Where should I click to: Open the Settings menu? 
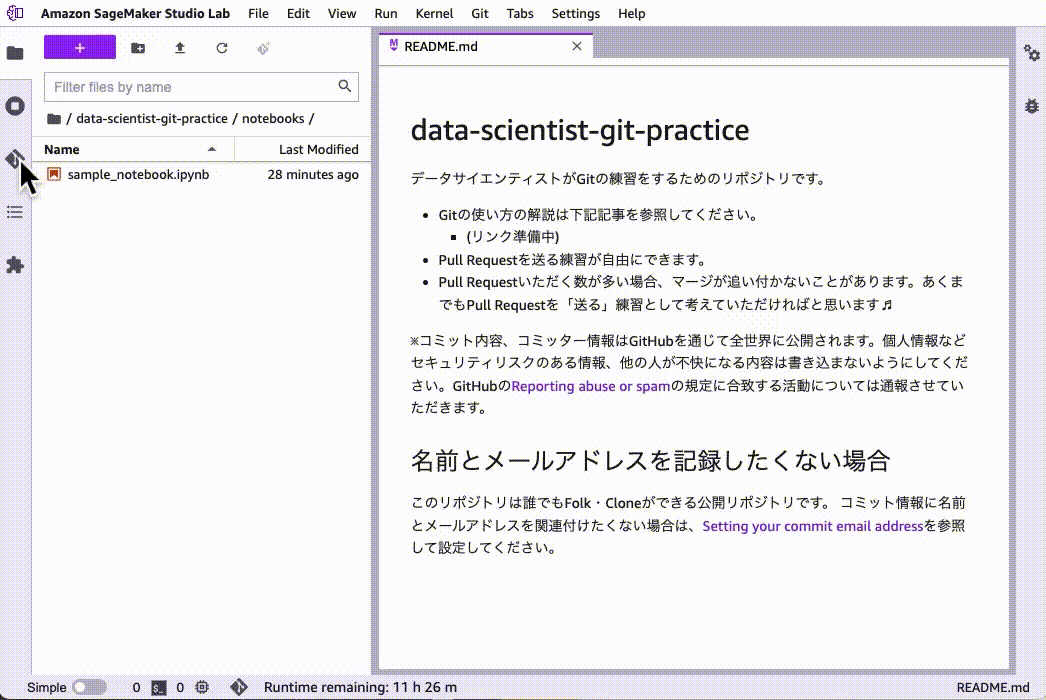coord(575,13)
